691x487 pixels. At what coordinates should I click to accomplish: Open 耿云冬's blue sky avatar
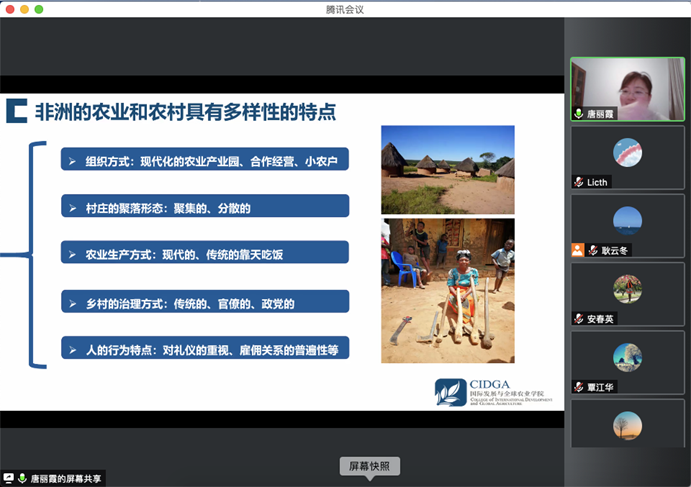click(627, 221)
